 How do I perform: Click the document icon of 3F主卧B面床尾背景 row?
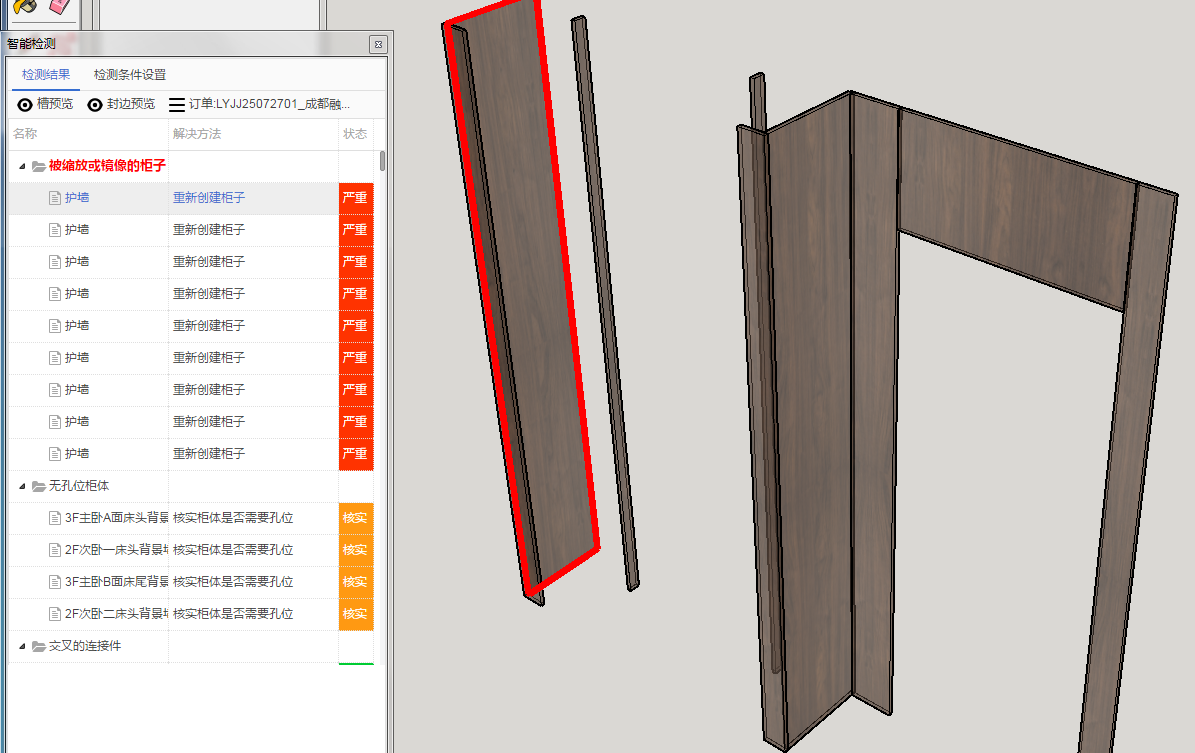56,582
